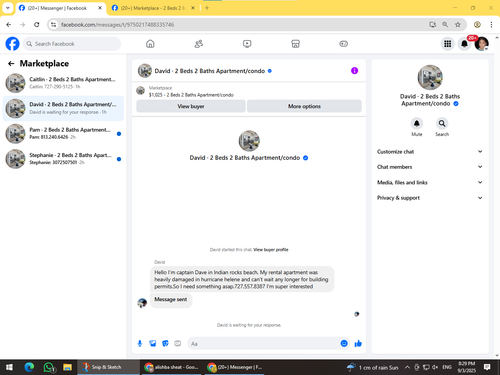Image resolution: width=500 pixels, height=375 pixels.
Task: Choose a sticker icon in composer
Action: (x=165, y=344)
